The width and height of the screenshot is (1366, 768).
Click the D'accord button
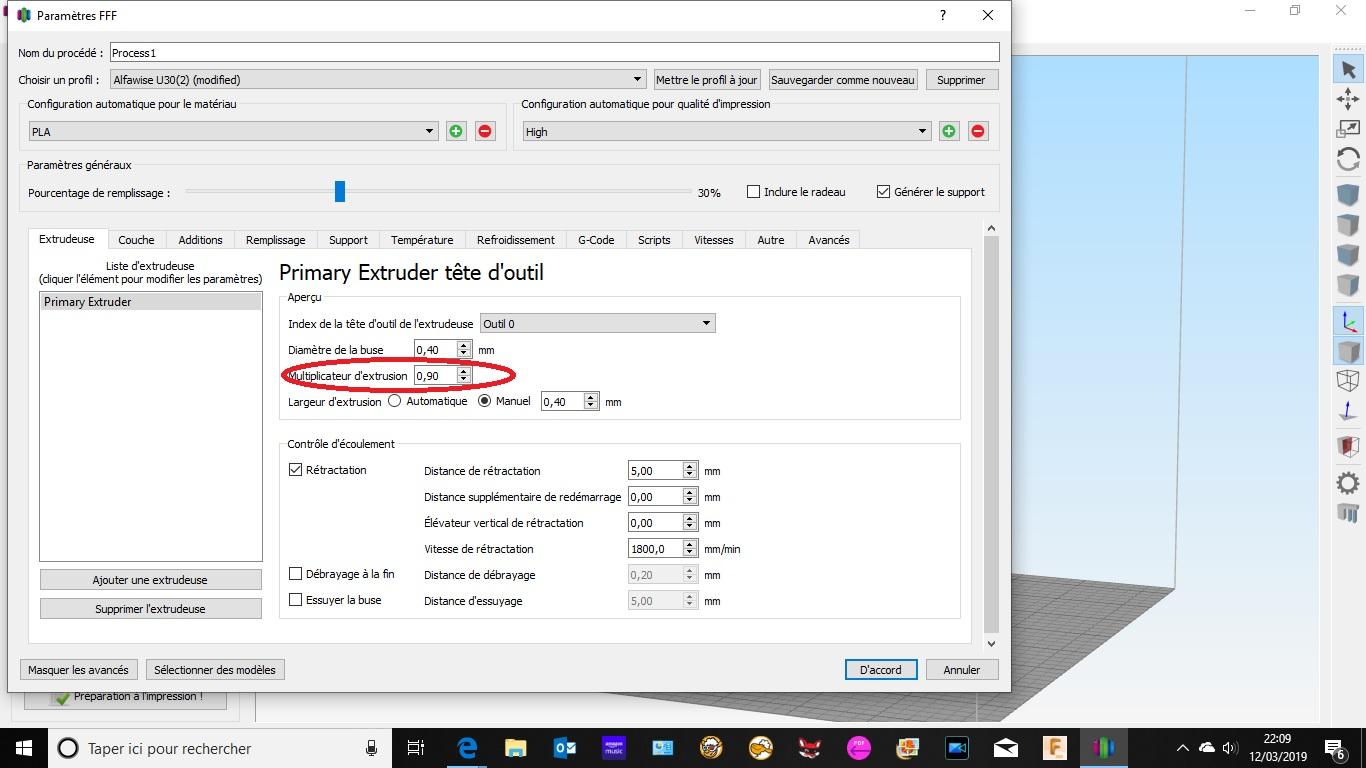click(x=881, y=670)
